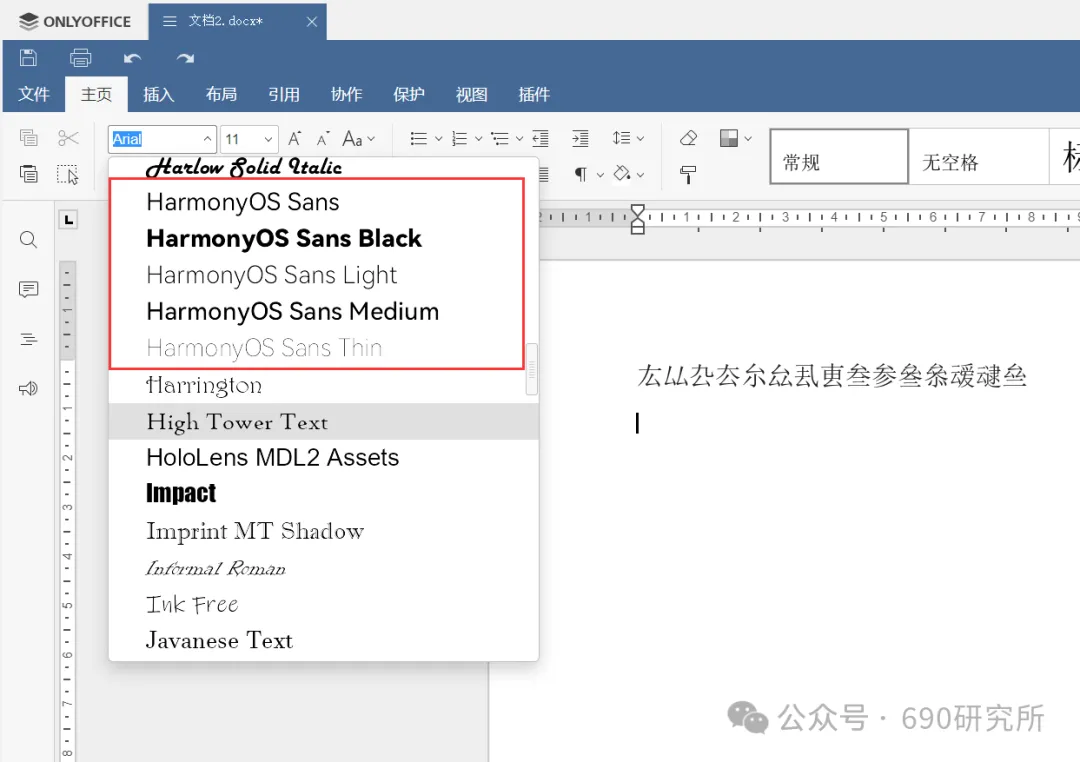
Task: Select HarmonyOS Sans Black font
Action: pyautogui.click(x=323, y=238)
